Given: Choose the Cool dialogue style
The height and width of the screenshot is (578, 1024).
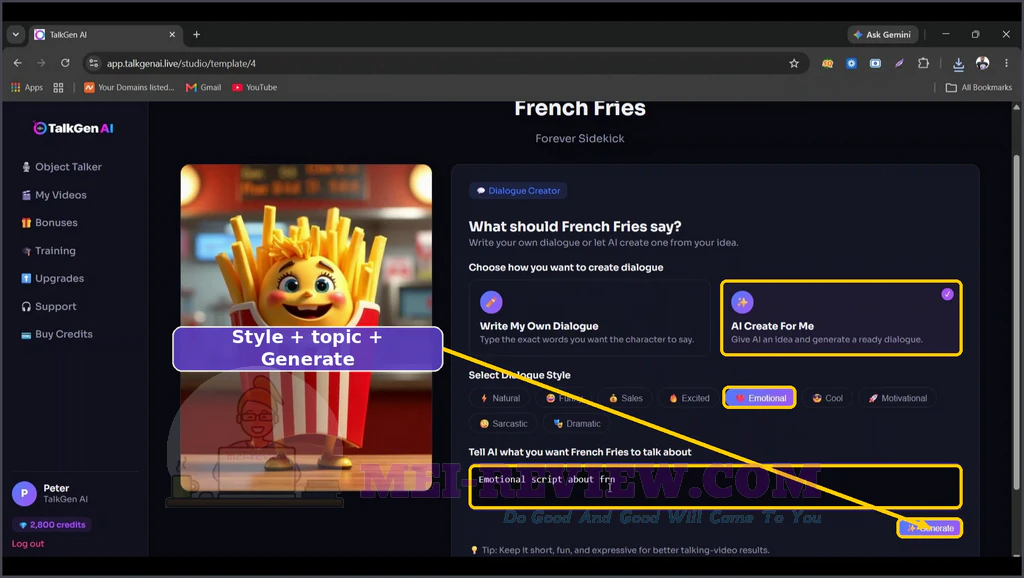Looking at the screenshot, I should pyautogui.click(x=827, y=398).
